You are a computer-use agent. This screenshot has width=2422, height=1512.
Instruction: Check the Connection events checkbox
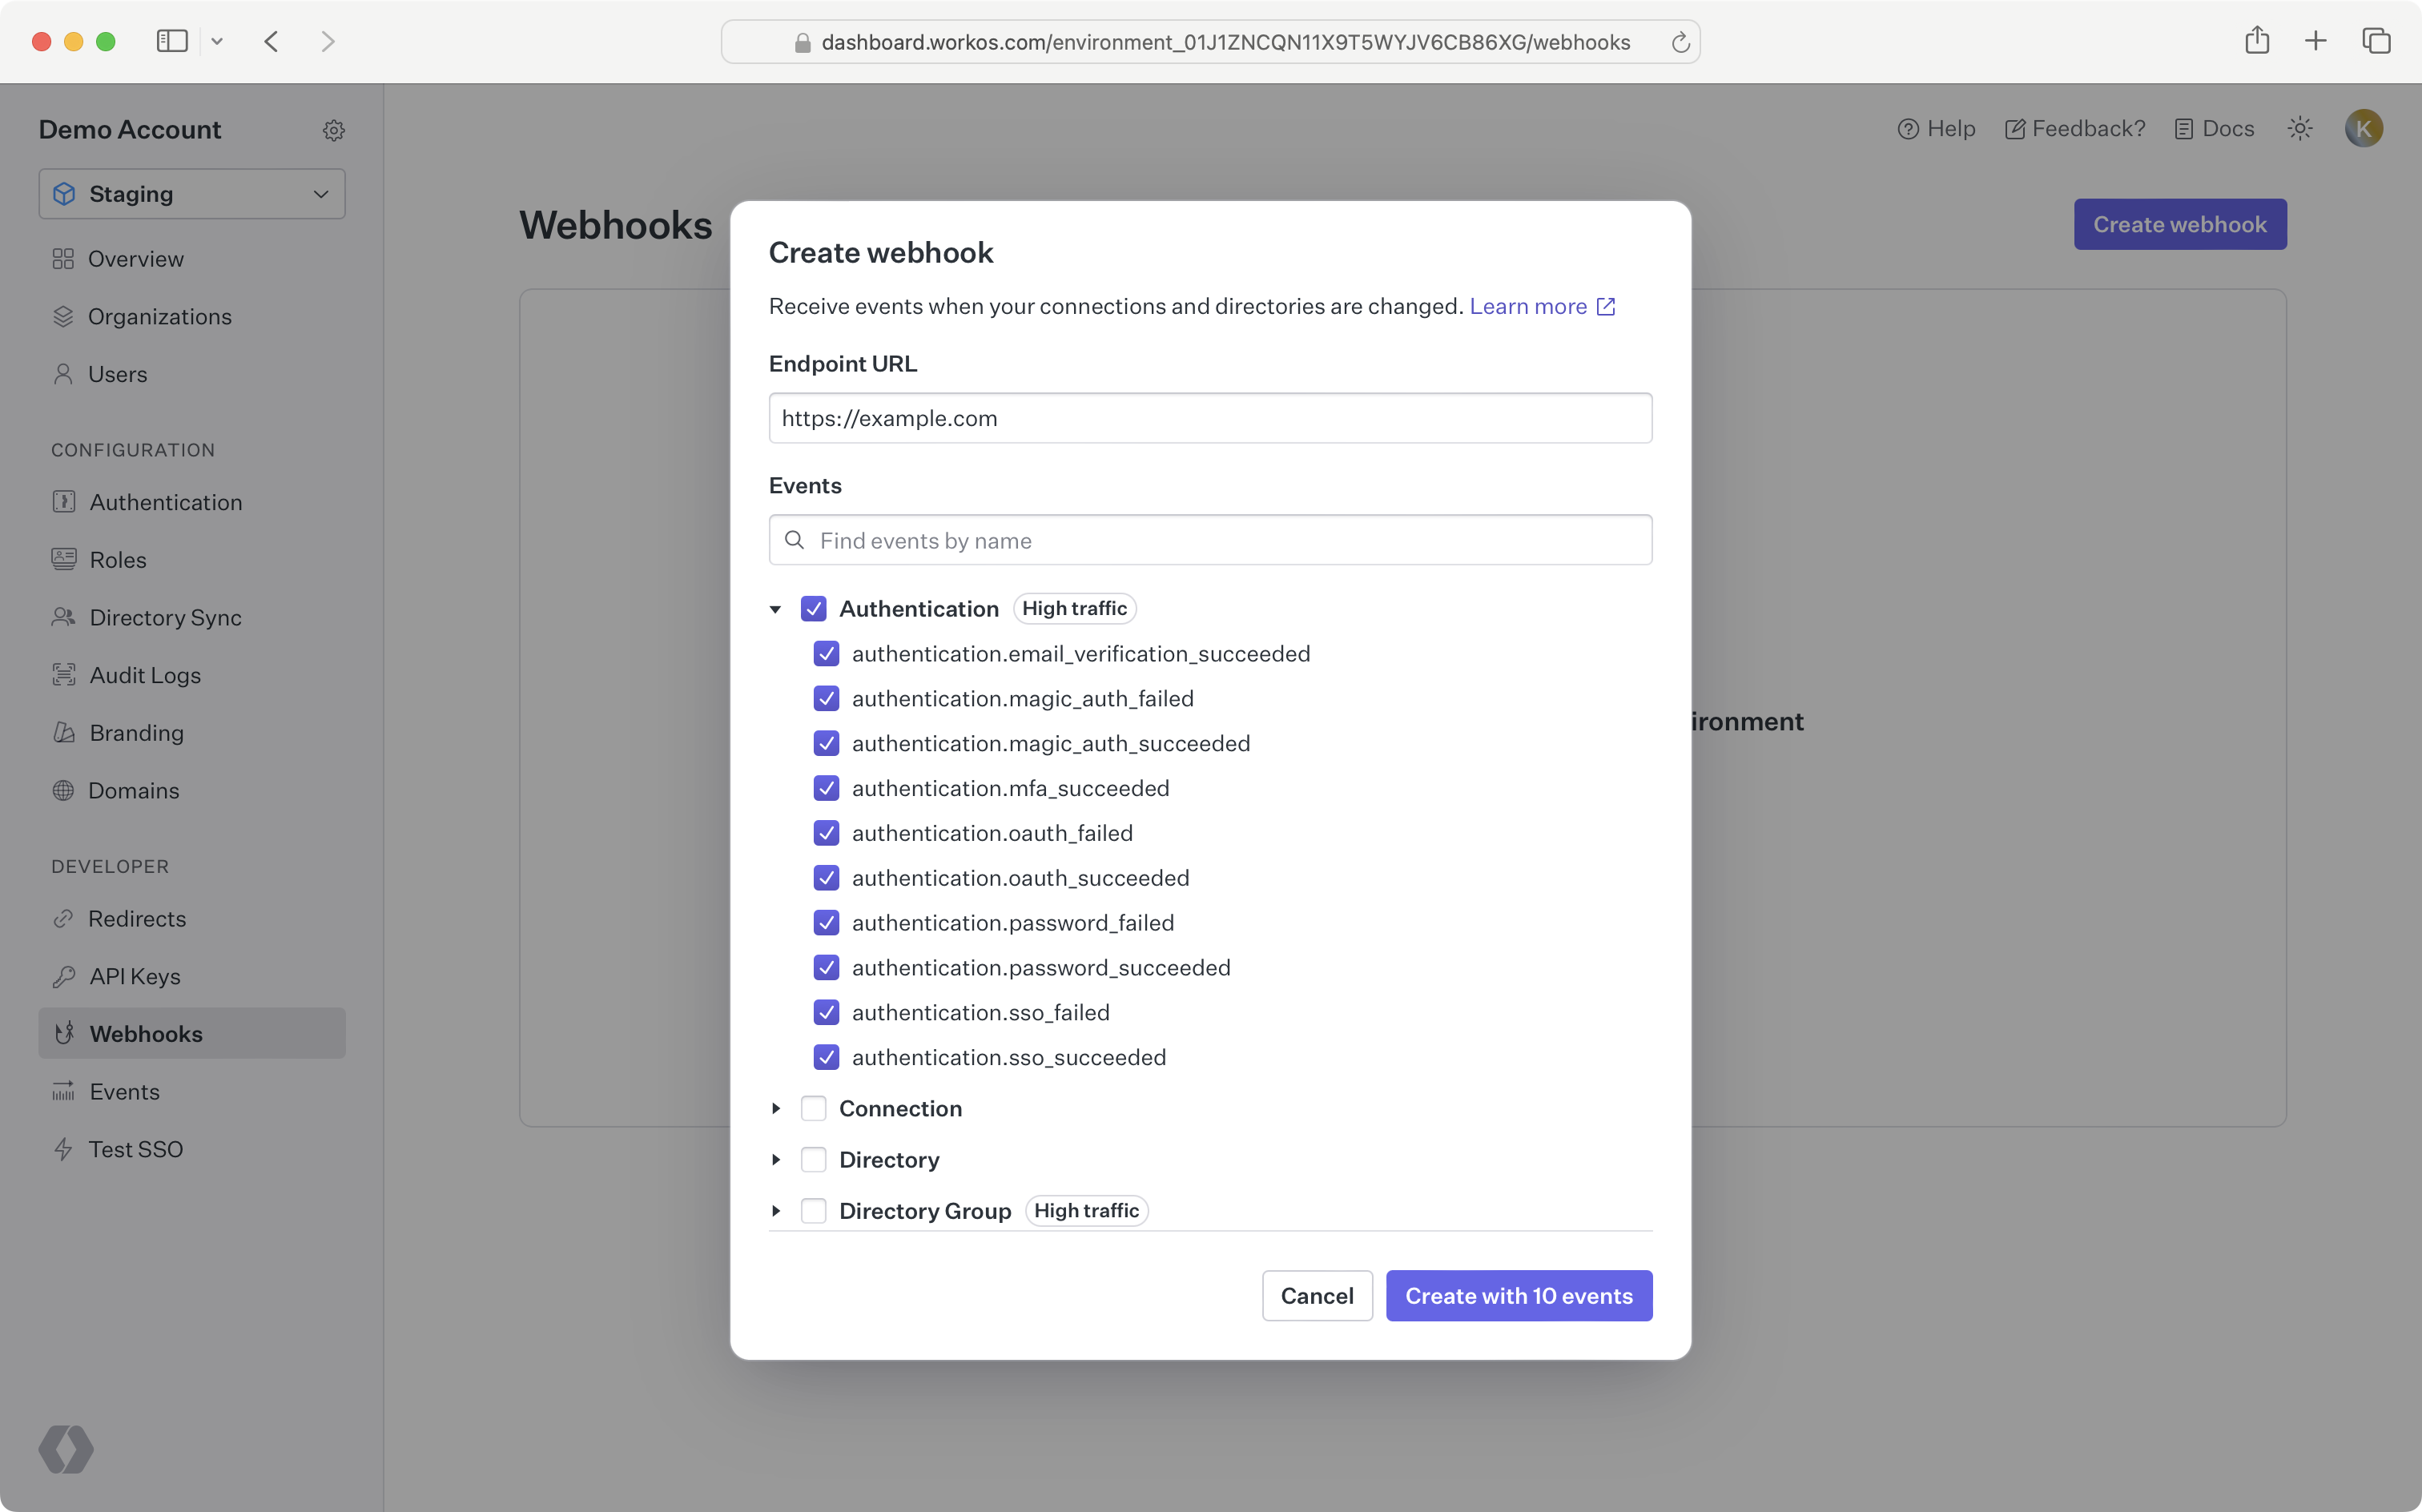click(813, 1108)
